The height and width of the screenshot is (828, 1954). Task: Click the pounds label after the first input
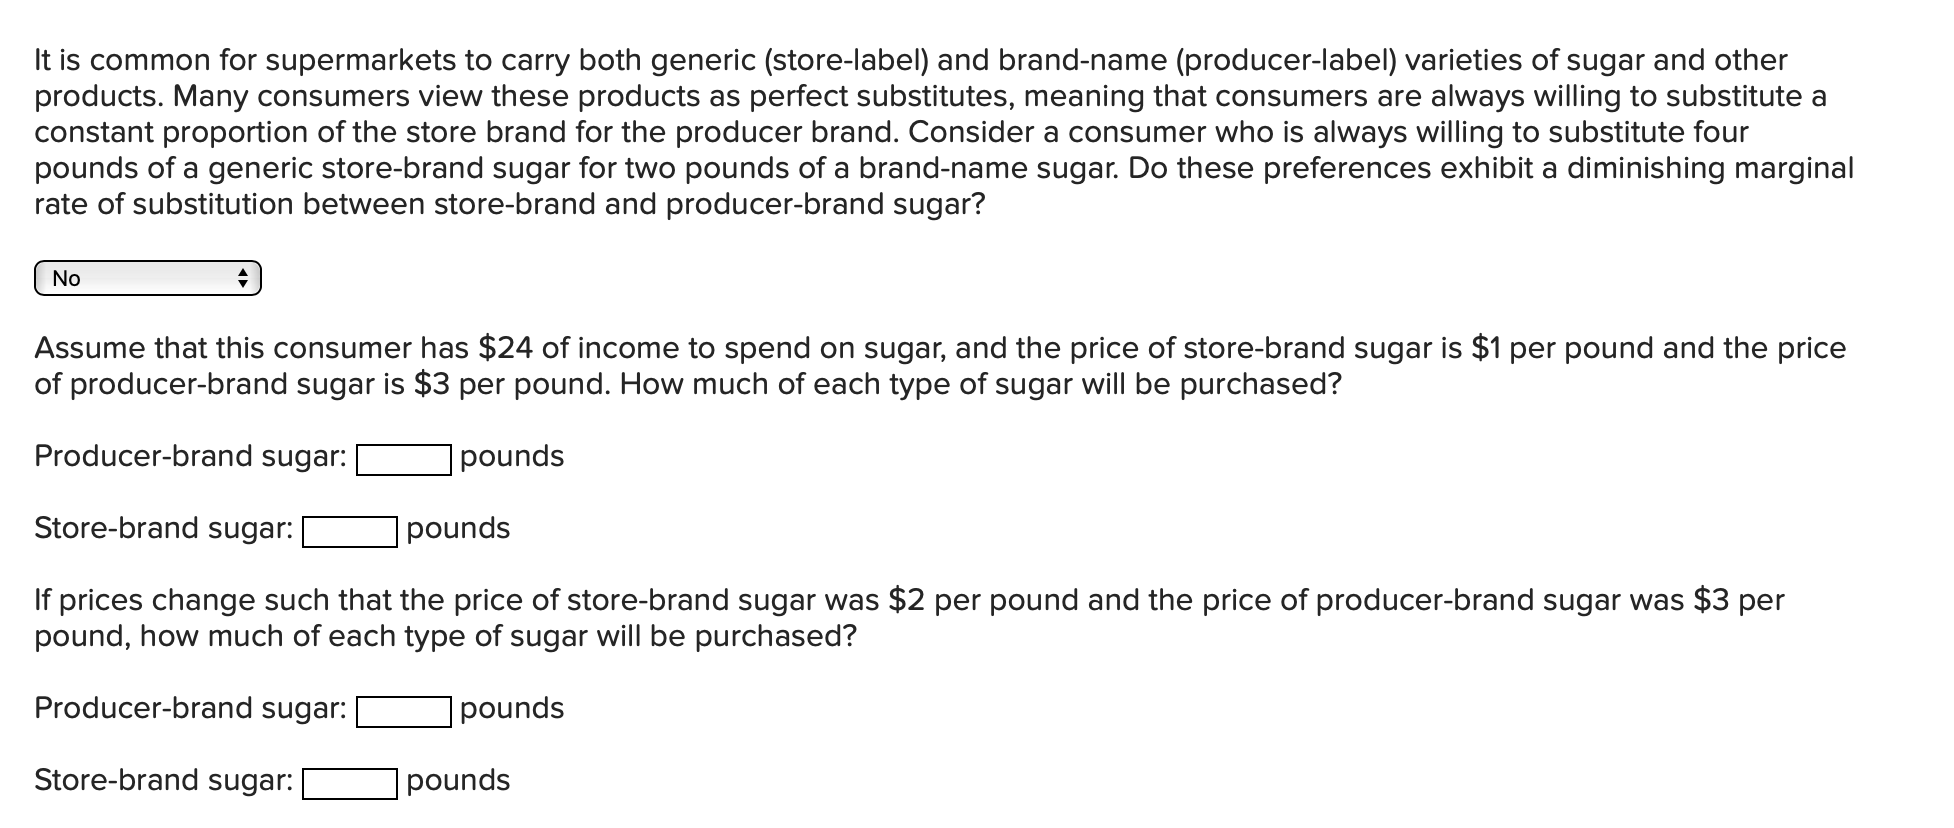[x=511, y=456]
